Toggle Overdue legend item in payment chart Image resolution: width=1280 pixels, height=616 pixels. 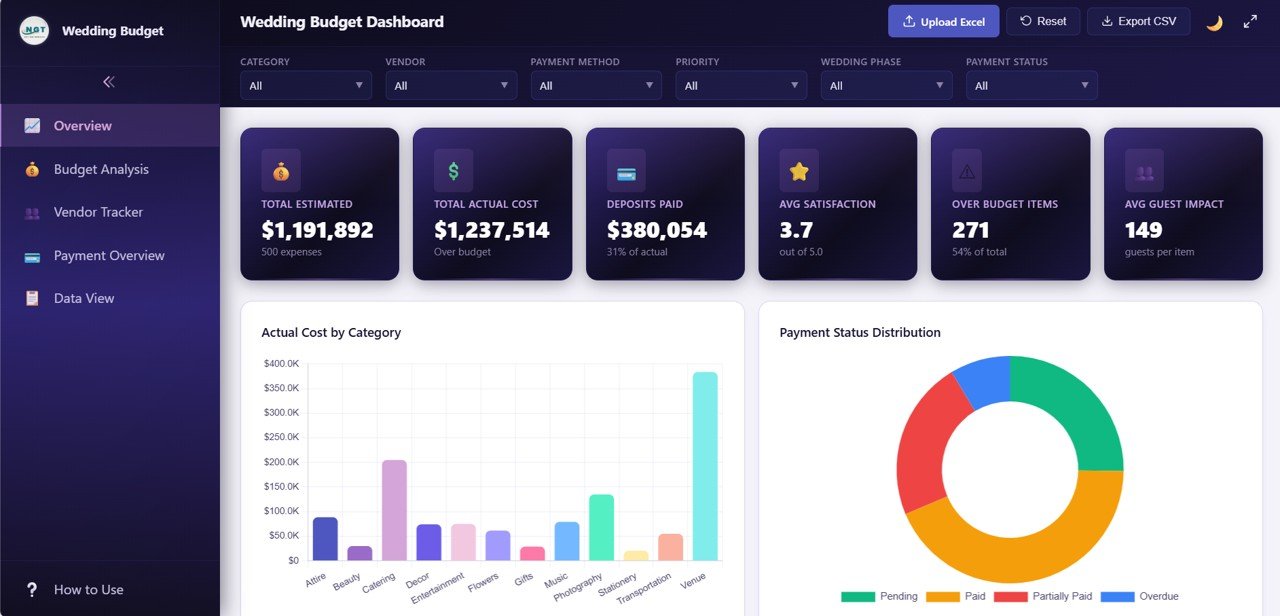point(1139,596)
